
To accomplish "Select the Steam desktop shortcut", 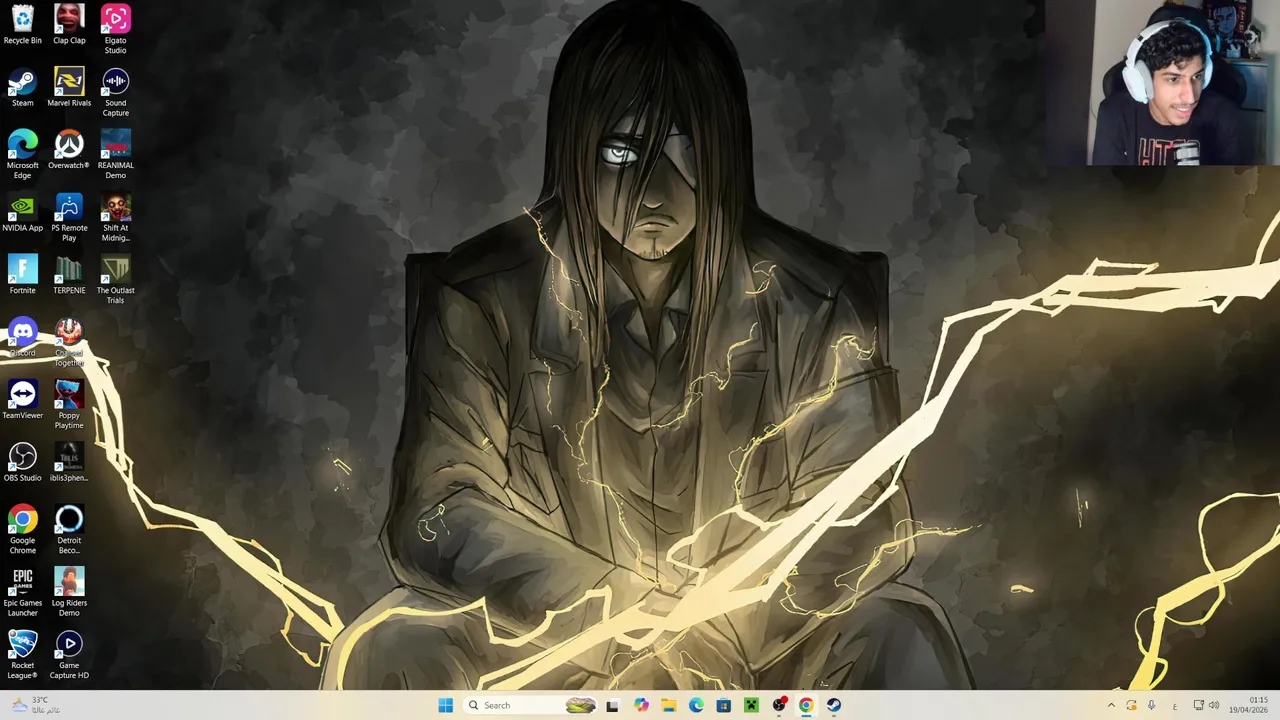I will 22,88.
